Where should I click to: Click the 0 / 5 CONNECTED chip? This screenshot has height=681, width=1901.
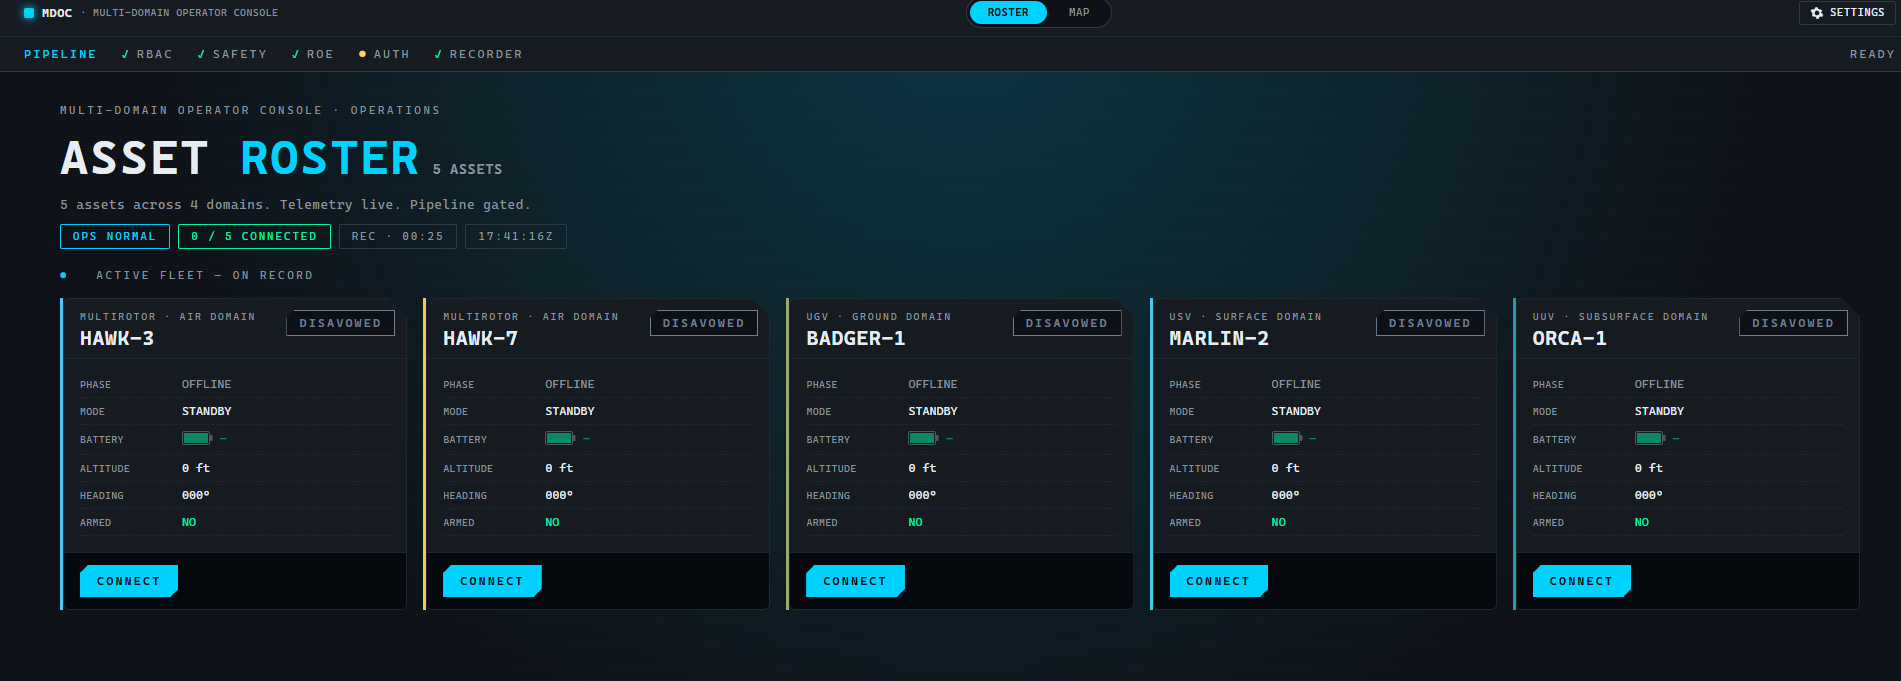254,236
